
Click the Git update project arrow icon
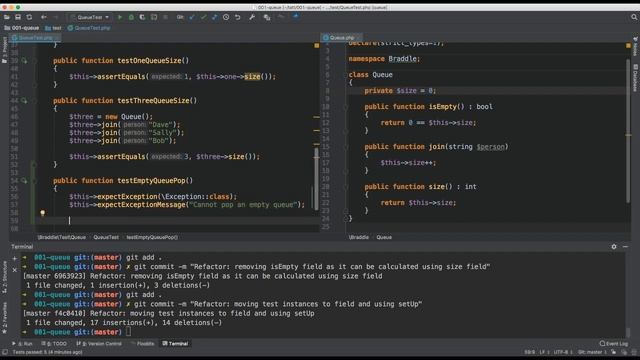tap(192, 17)
